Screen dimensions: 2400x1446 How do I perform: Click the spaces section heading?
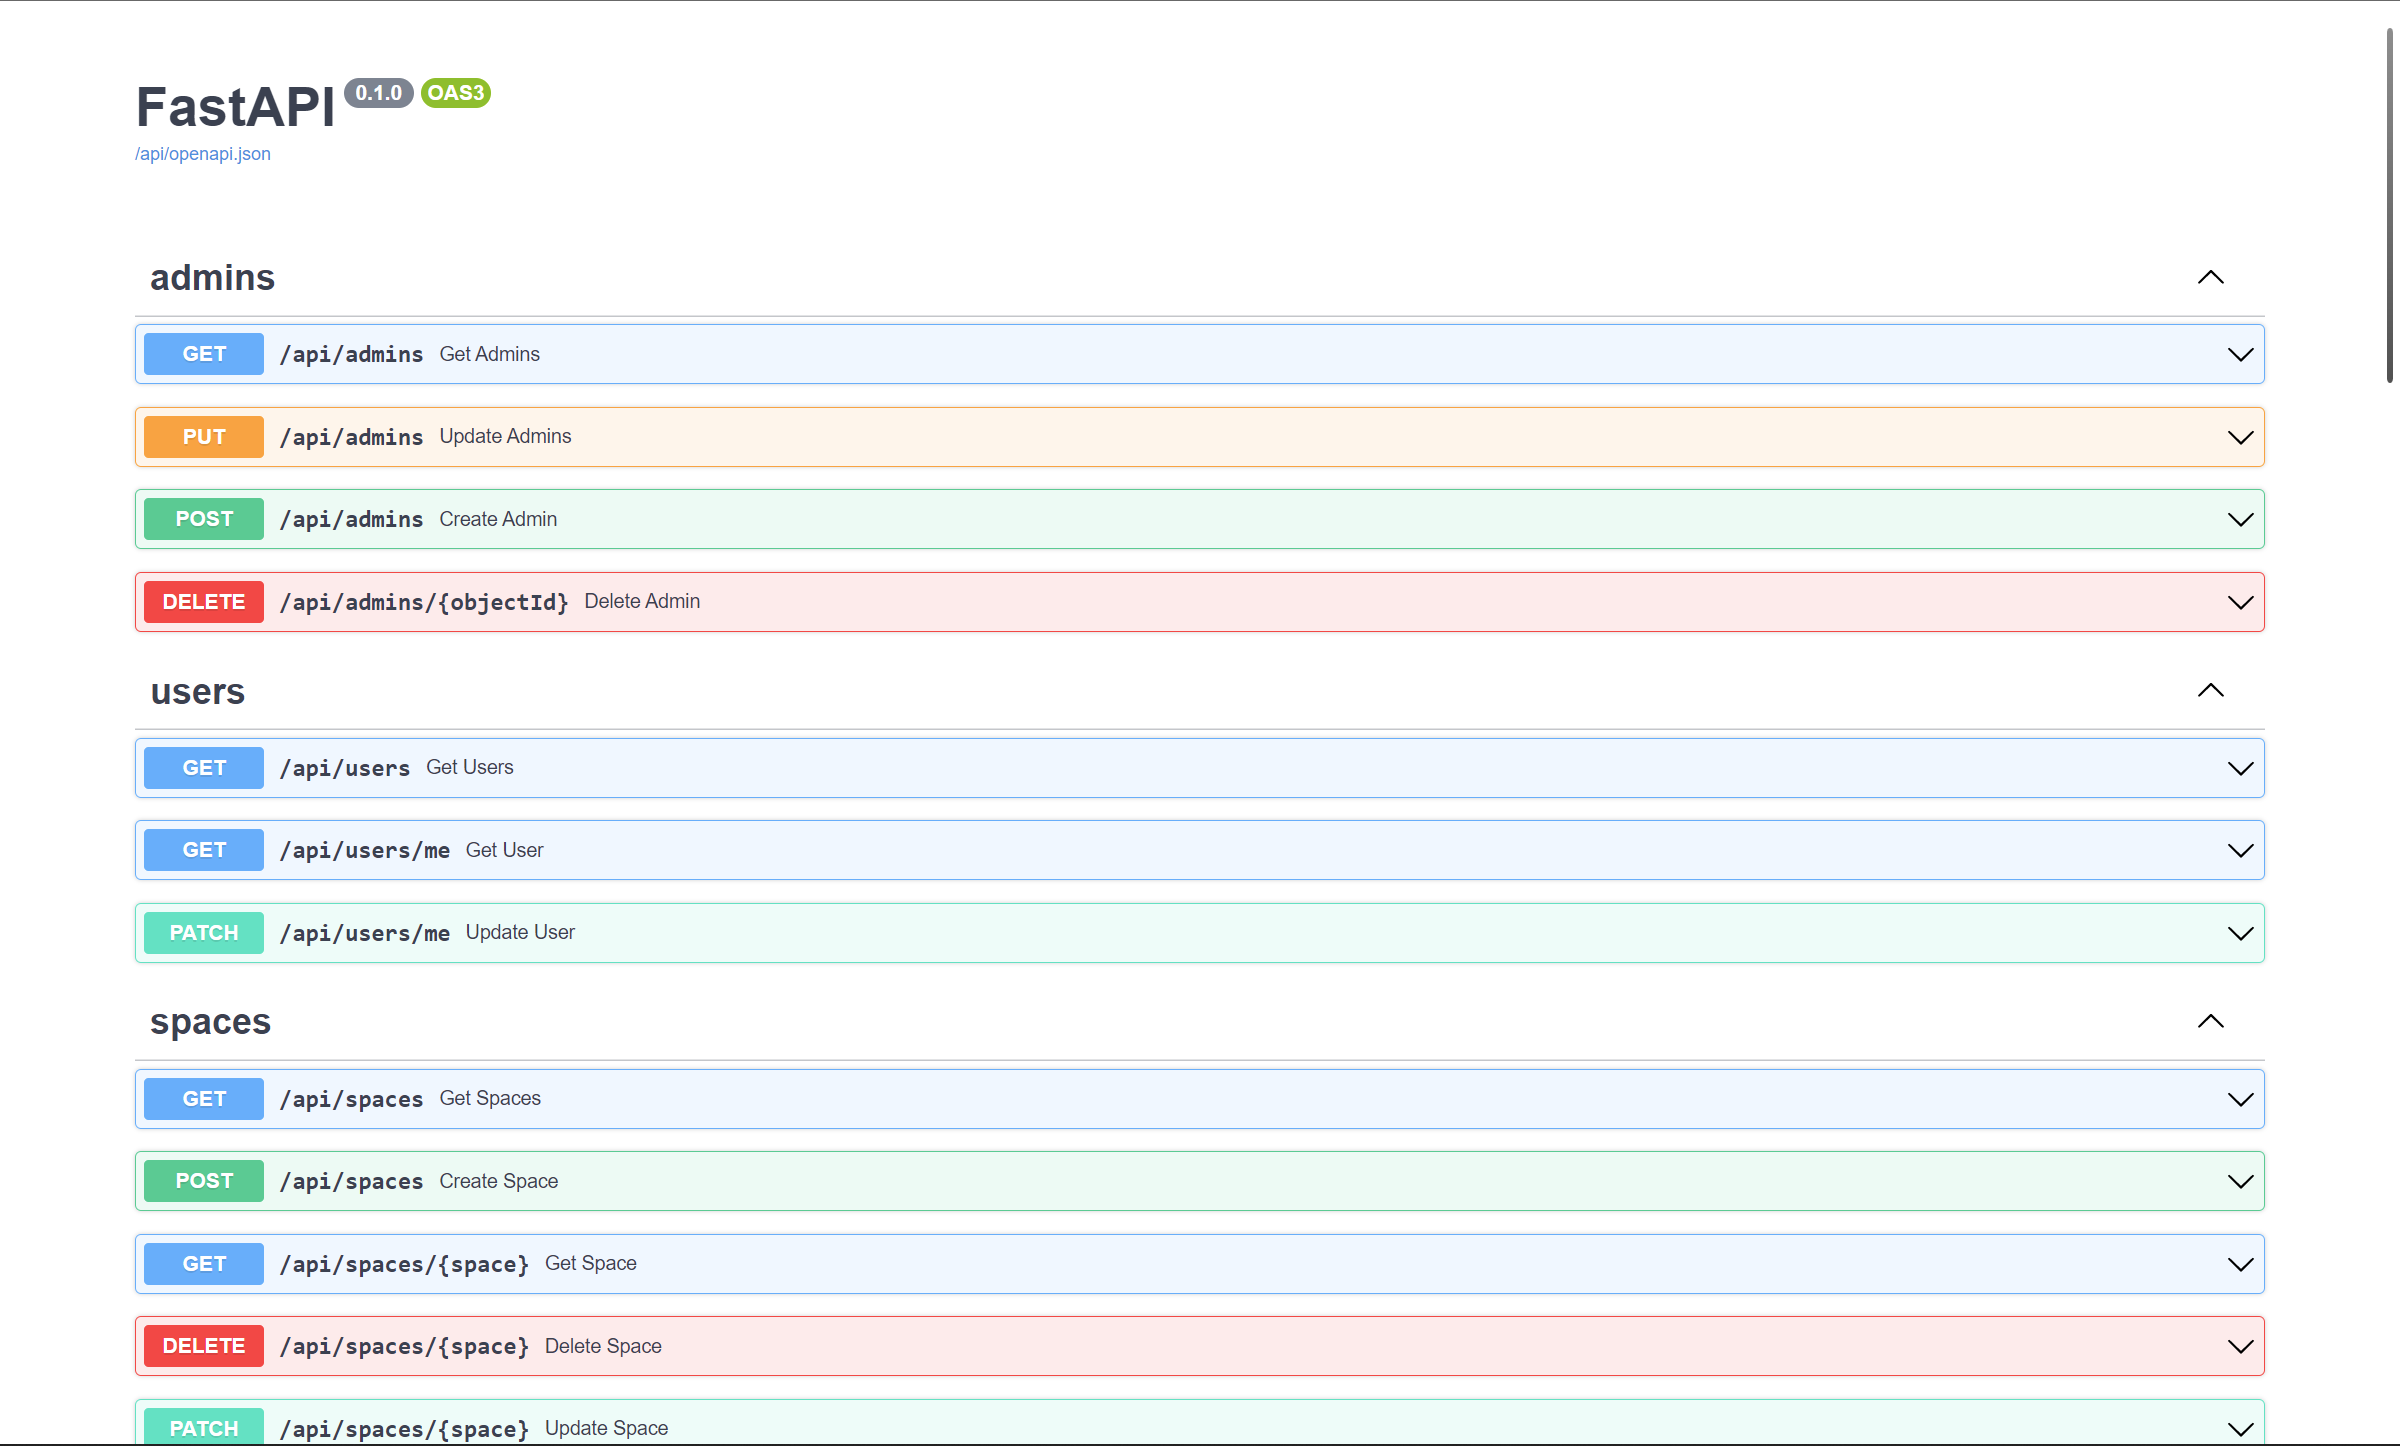pos(210,1023)
